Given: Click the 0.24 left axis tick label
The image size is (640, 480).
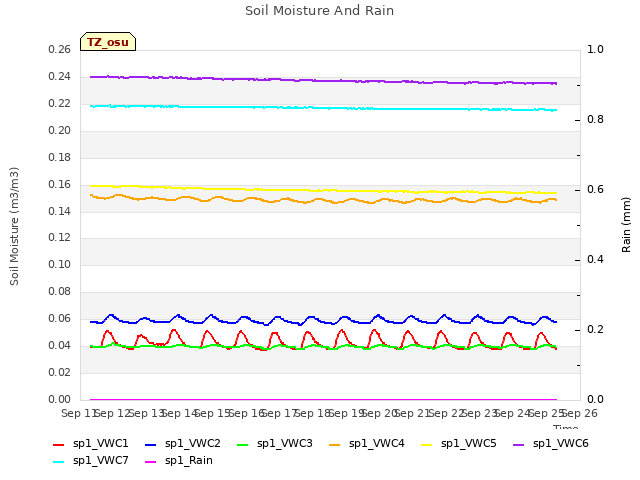Looking at the screenshot, I should click(x=59, y=77).
